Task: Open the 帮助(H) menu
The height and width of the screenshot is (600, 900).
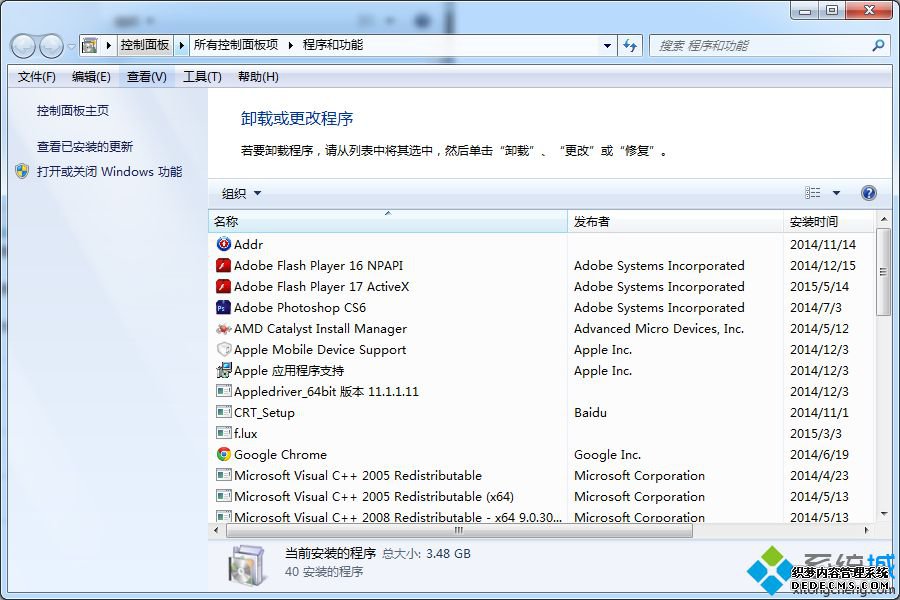Action: [258, 76]
